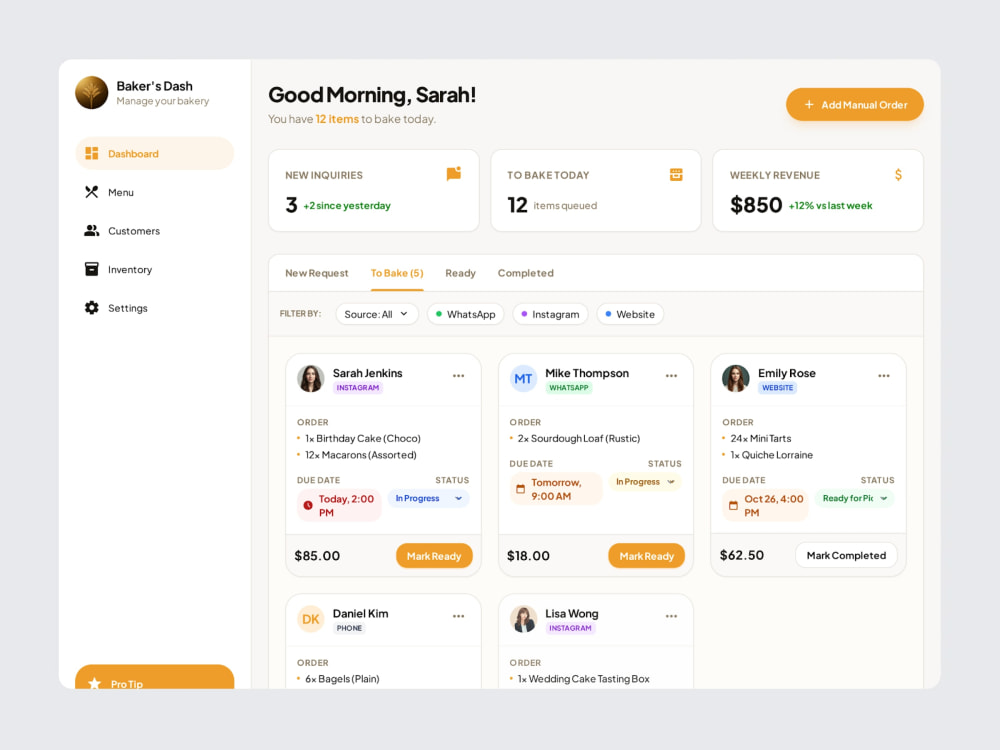1000x750 pixels.
Task: Open Inventory page from the sidebar
Action: [x=154, y=269]
